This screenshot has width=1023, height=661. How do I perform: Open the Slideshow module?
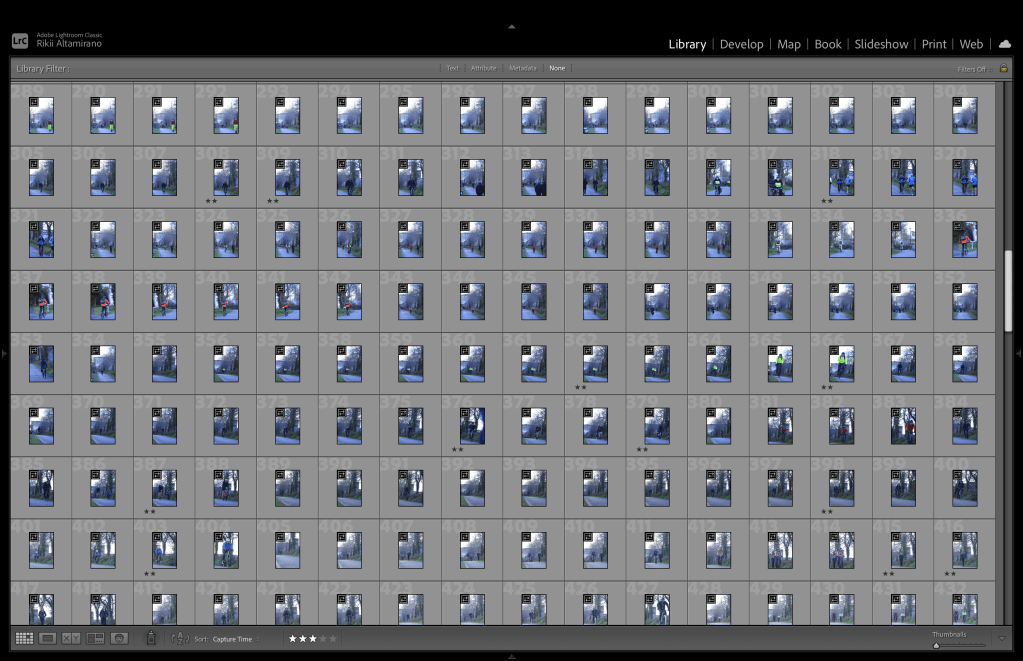click(x=881, y=44)
